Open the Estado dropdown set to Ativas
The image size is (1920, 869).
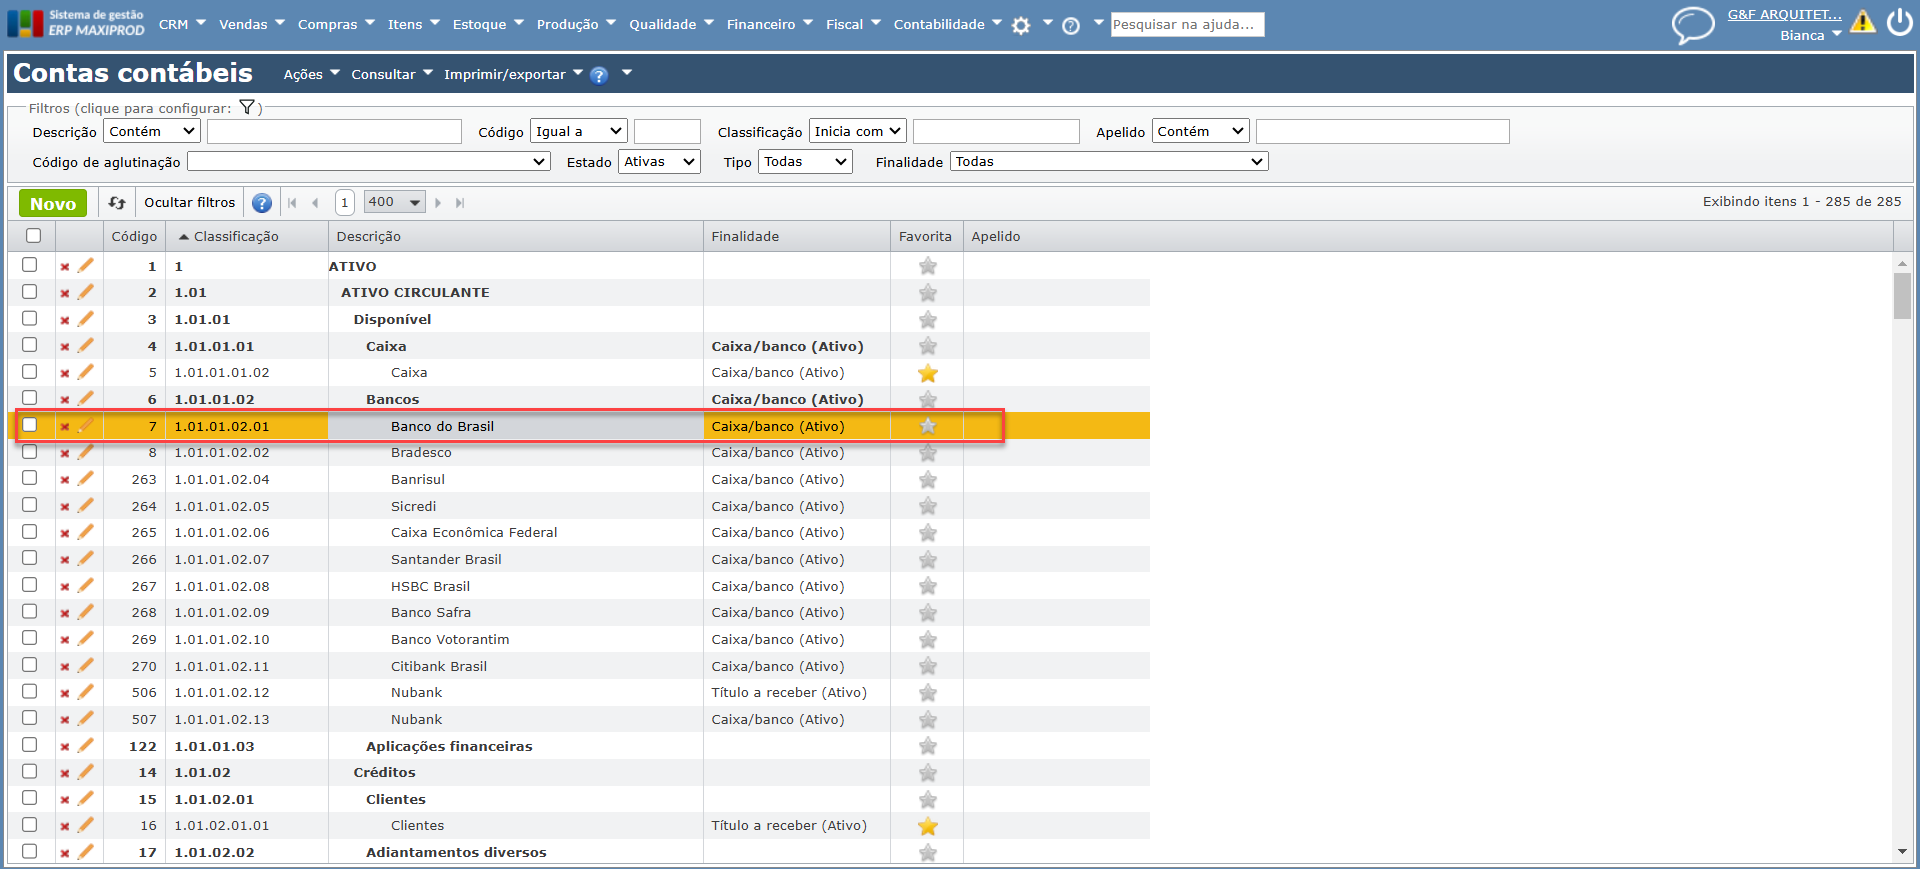659,162
